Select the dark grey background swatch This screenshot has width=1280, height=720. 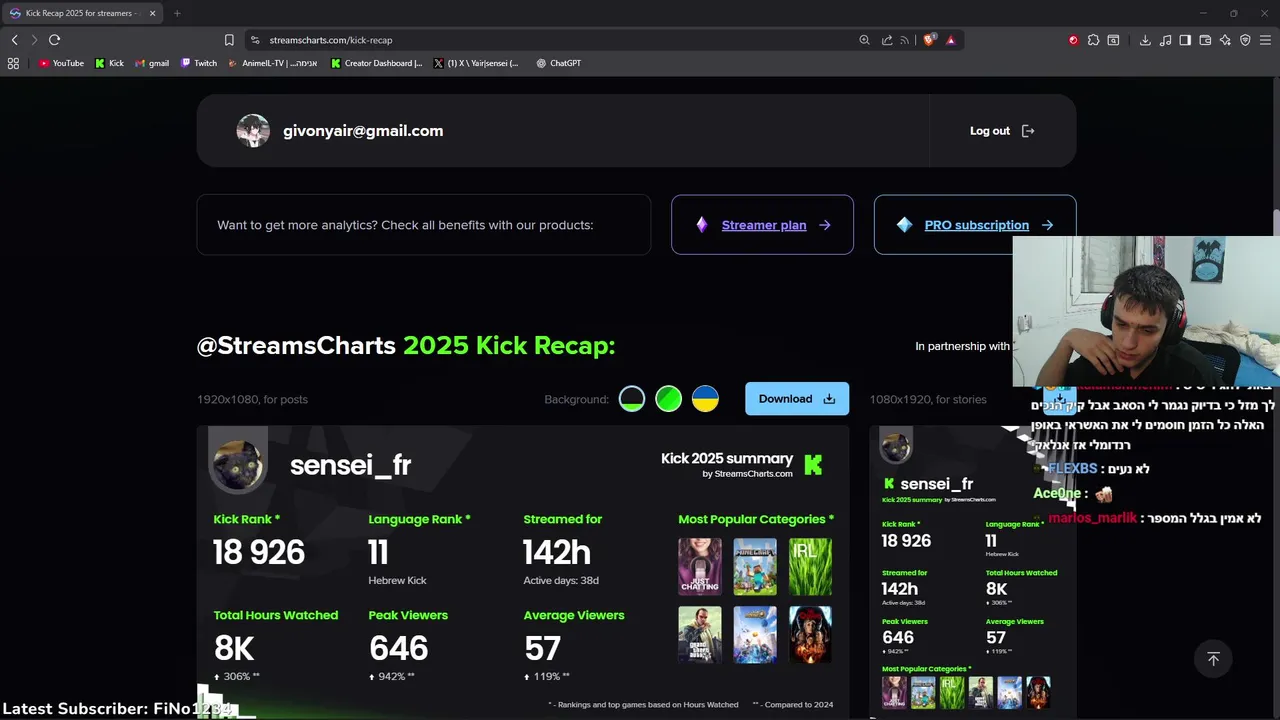coord(632,399)
